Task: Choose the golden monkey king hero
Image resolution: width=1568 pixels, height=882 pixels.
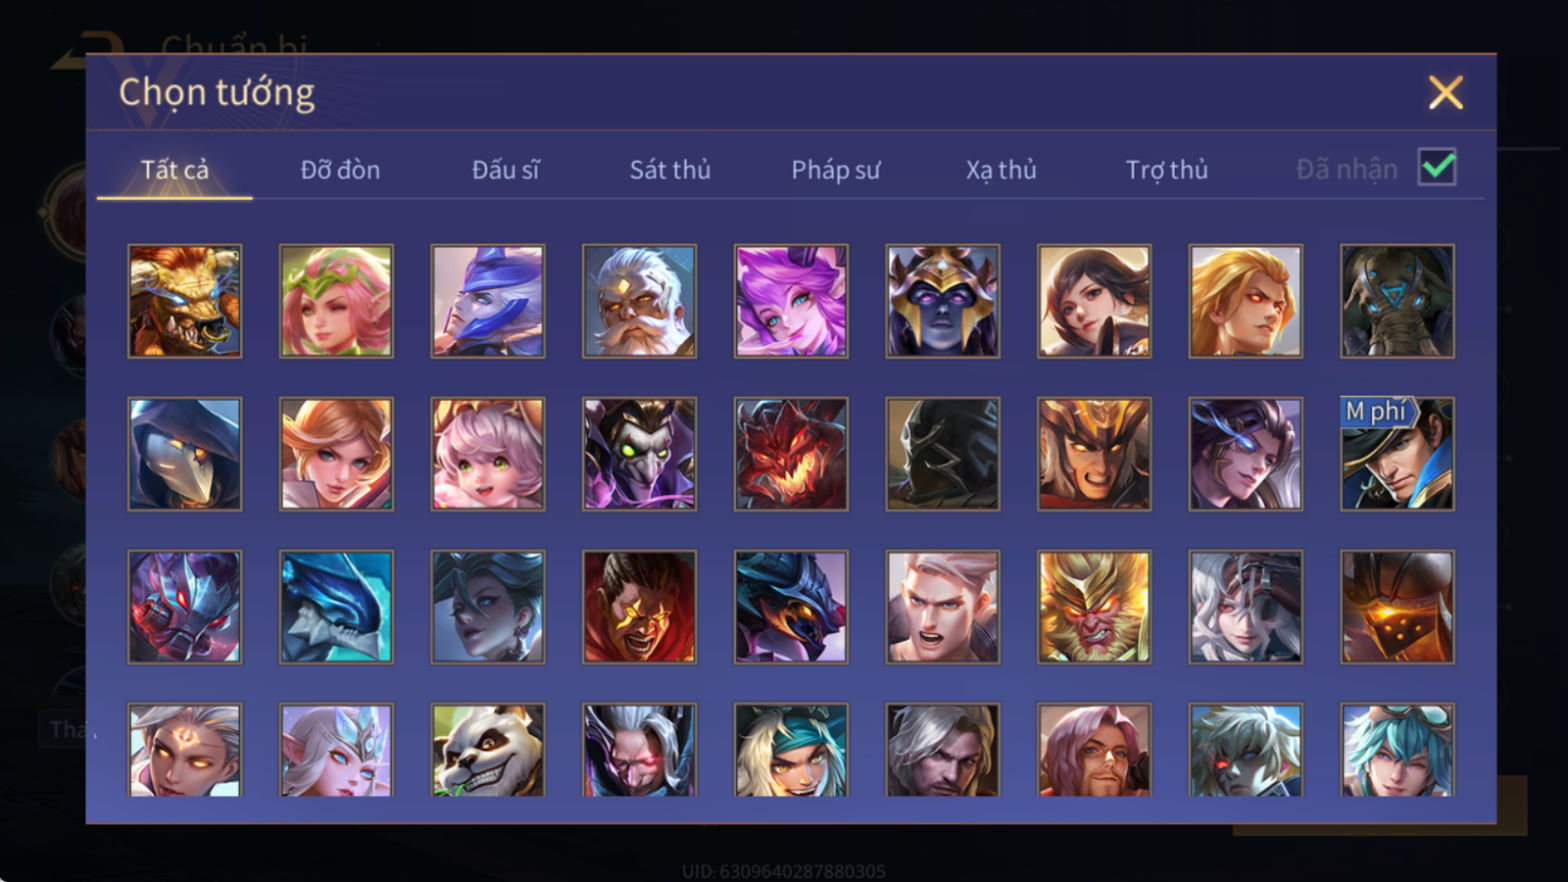Action: click(x=1094, y=607)
